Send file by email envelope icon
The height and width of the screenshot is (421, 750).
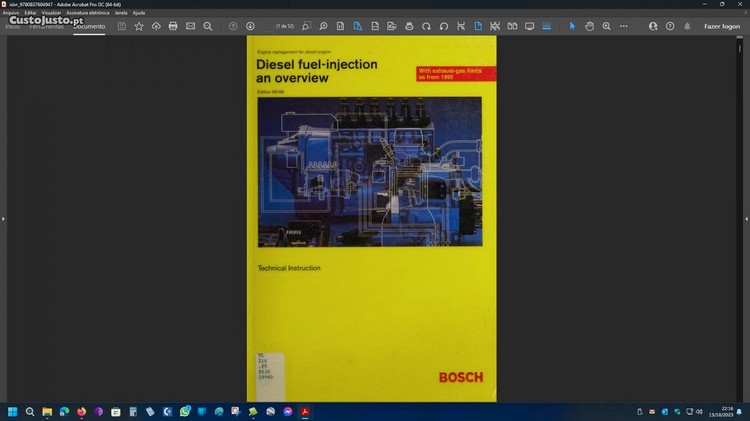(x=190, y=26)
